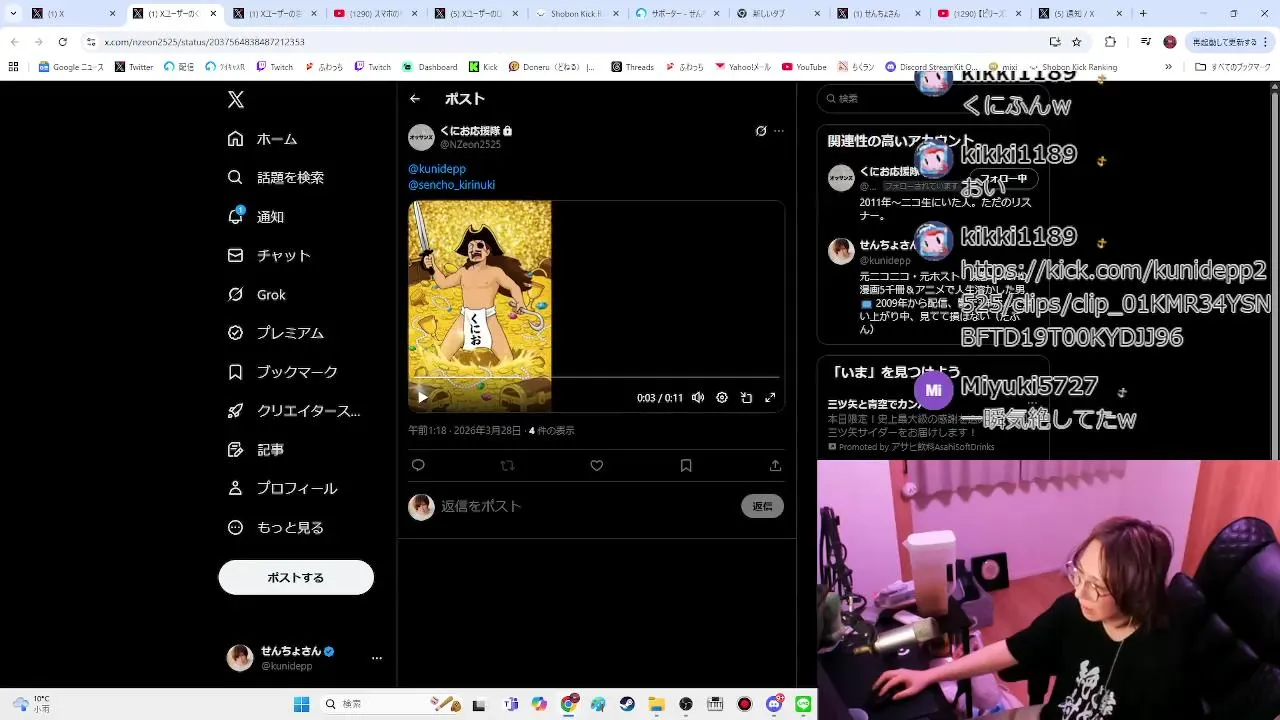The height and width of the screenshot is (720, 1280).
Task: Repost using the retweet arrows icon
Action: tap(507, 465)
